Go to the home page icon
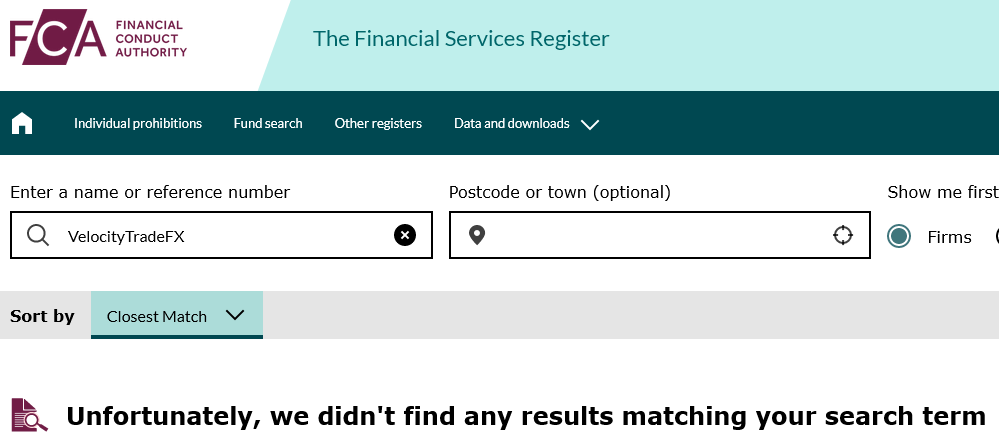The image size is (999, 440). click(x=22, y=123)
